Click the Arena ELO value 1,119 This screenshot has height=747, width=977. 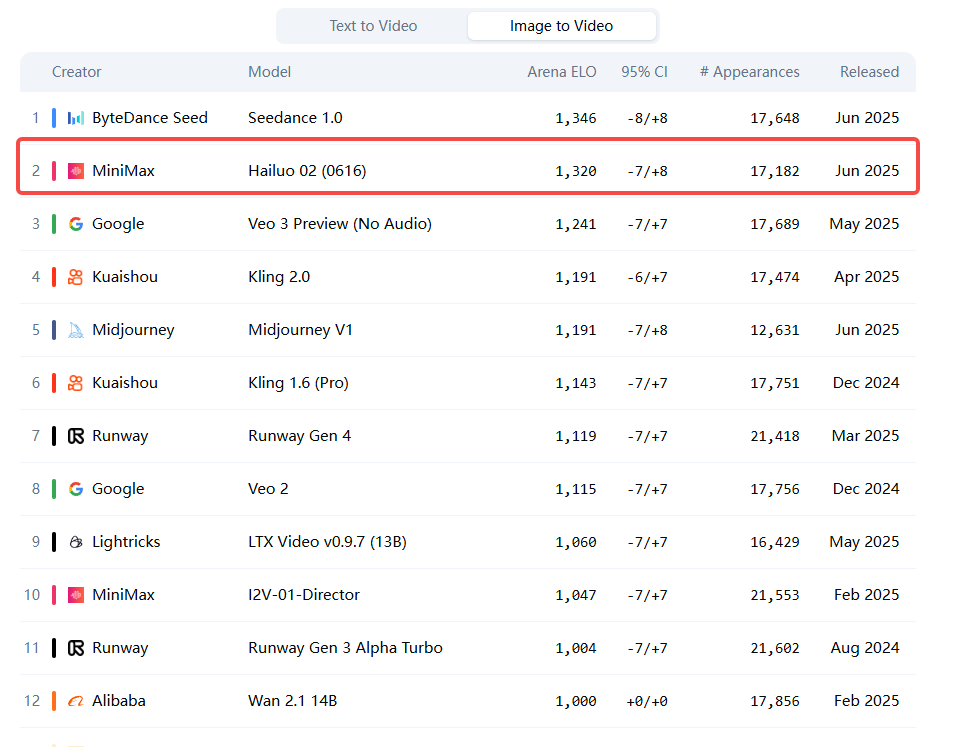pos(576,435)
